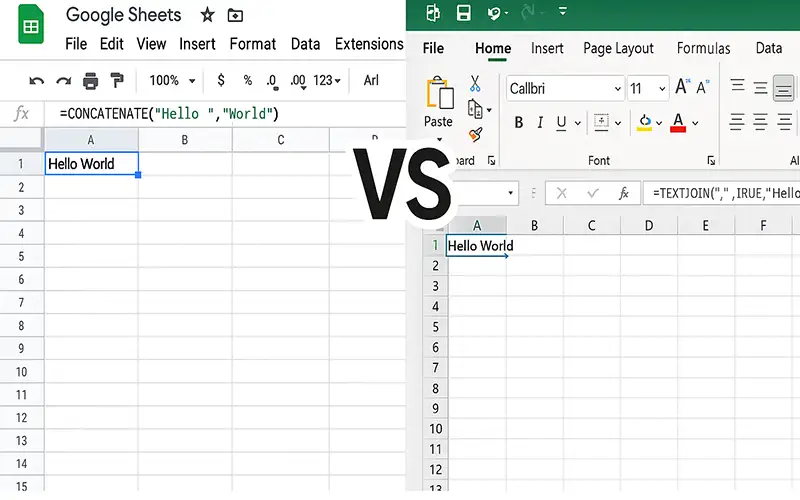This screenshot has height=500, width=800.
Task: Format as currency with dollar button
Action: coord(221,81)
